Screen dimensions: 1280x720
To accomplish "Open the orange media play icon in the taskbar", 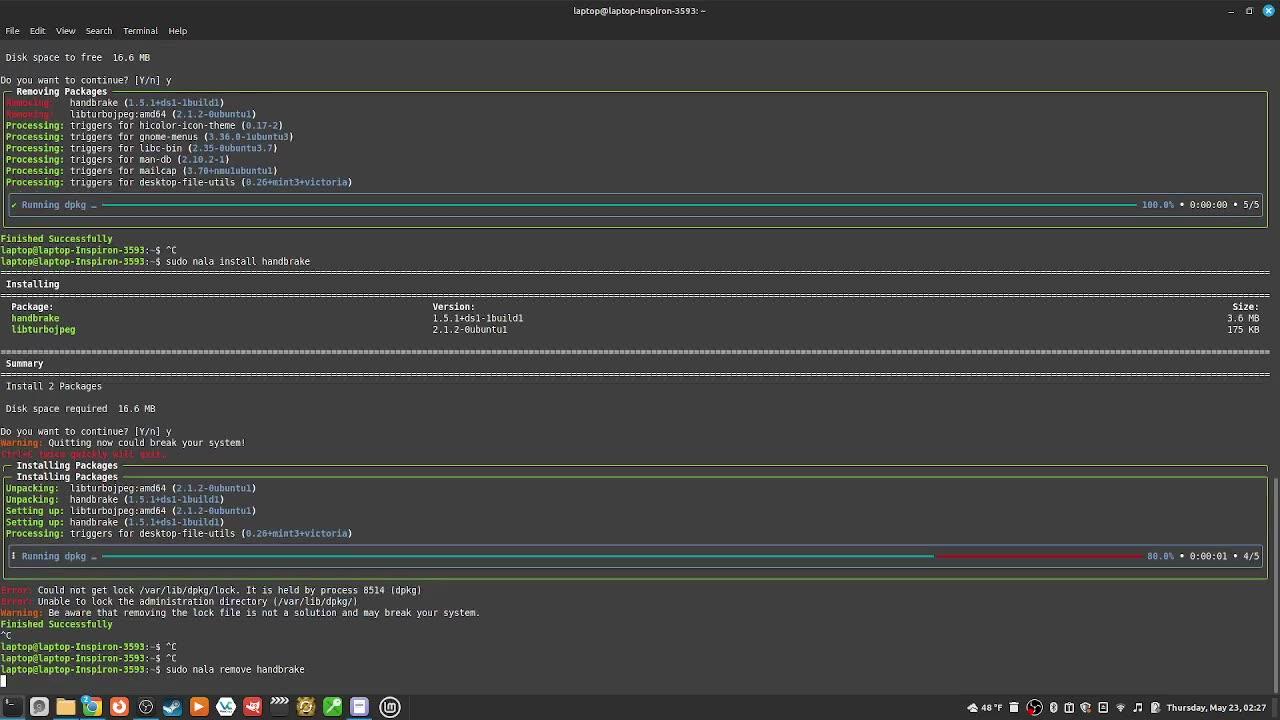I will click(x=198, y=707).
